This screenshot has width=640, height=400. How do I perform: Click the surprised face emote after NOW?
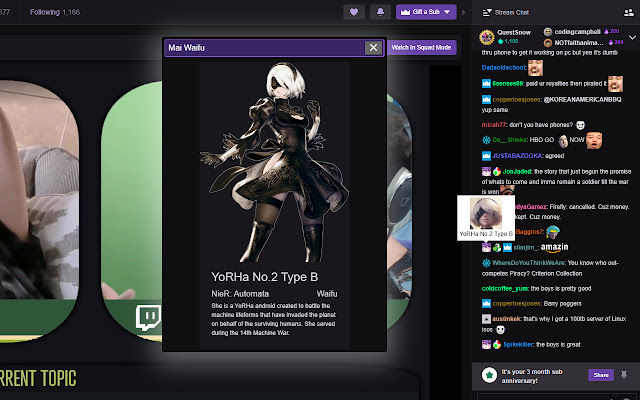click(594, 140)
